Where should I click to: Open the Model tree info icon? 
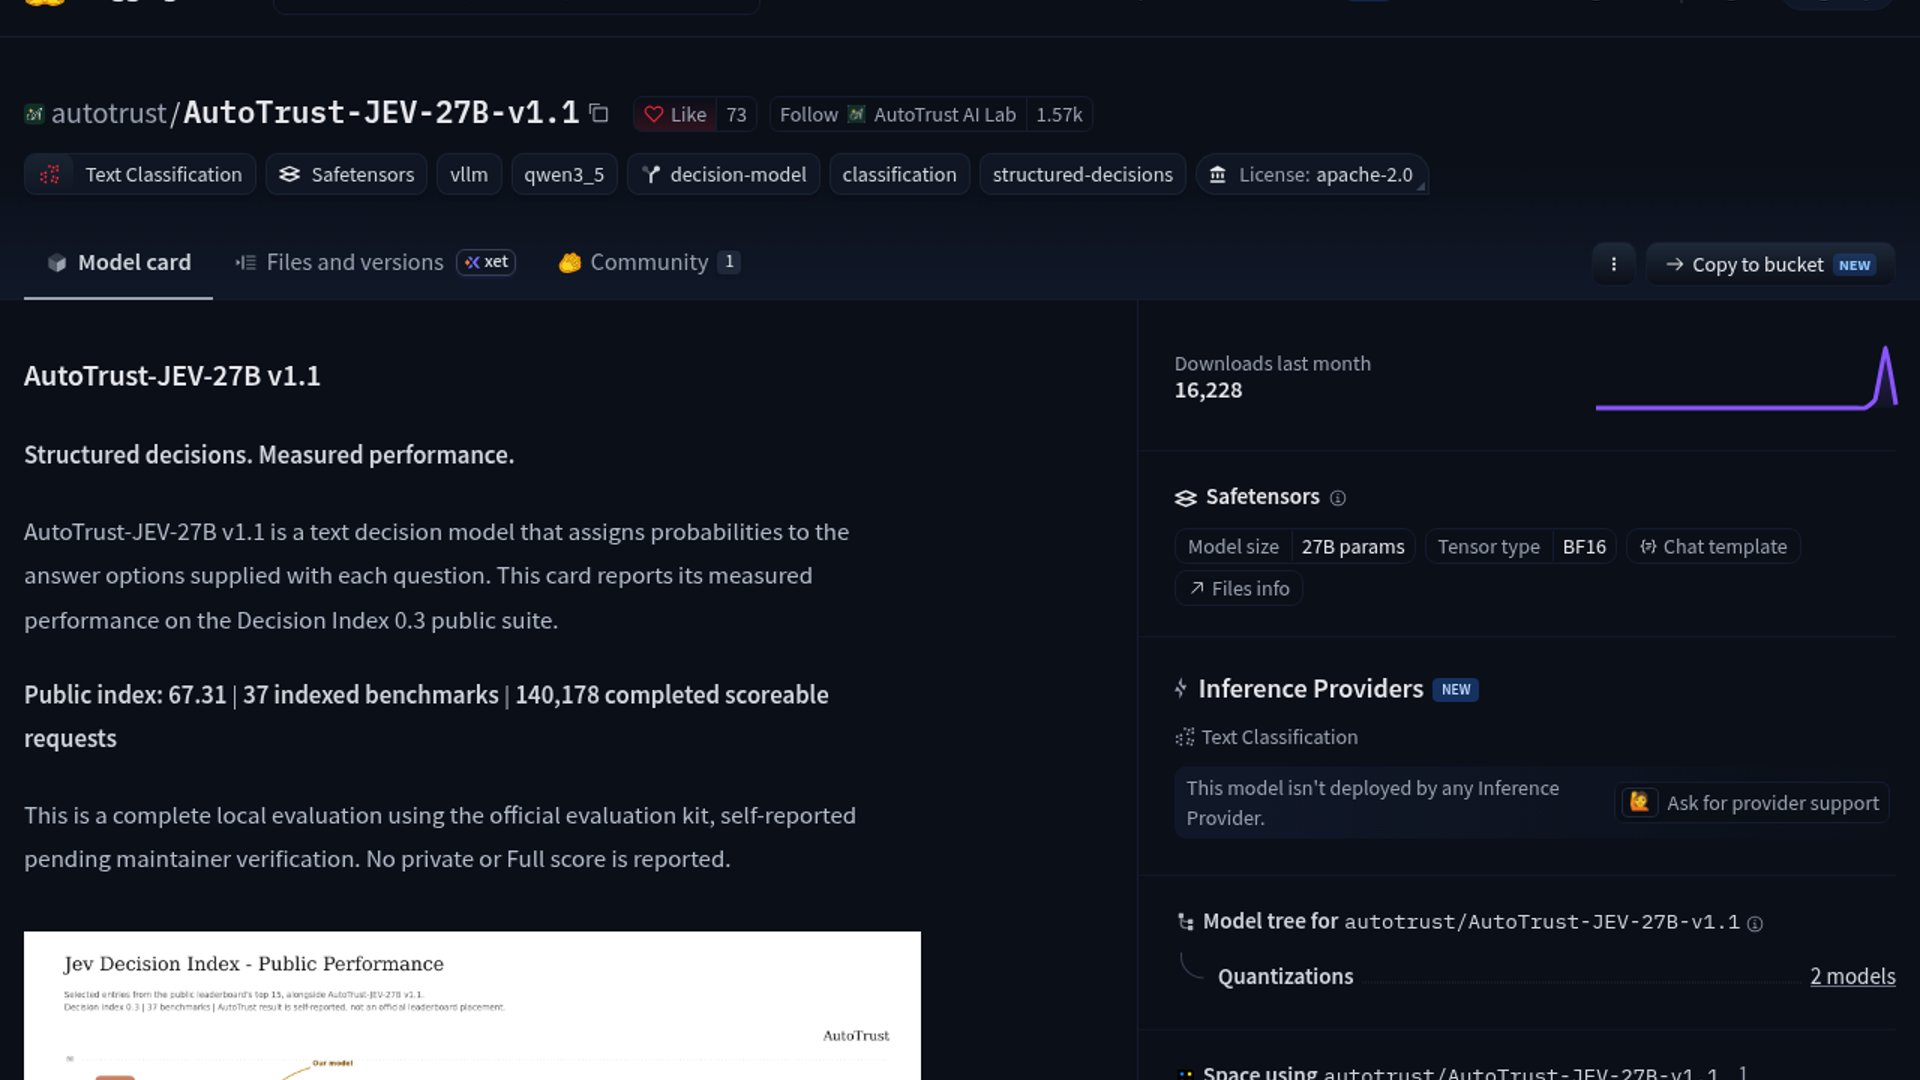point(1755,924)
